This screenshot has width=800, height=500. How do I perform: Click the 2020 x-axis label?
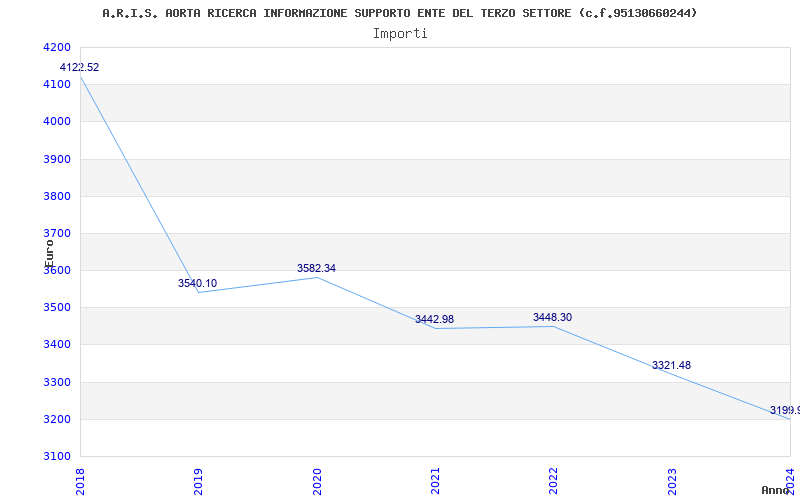click(x=317, y=481)
